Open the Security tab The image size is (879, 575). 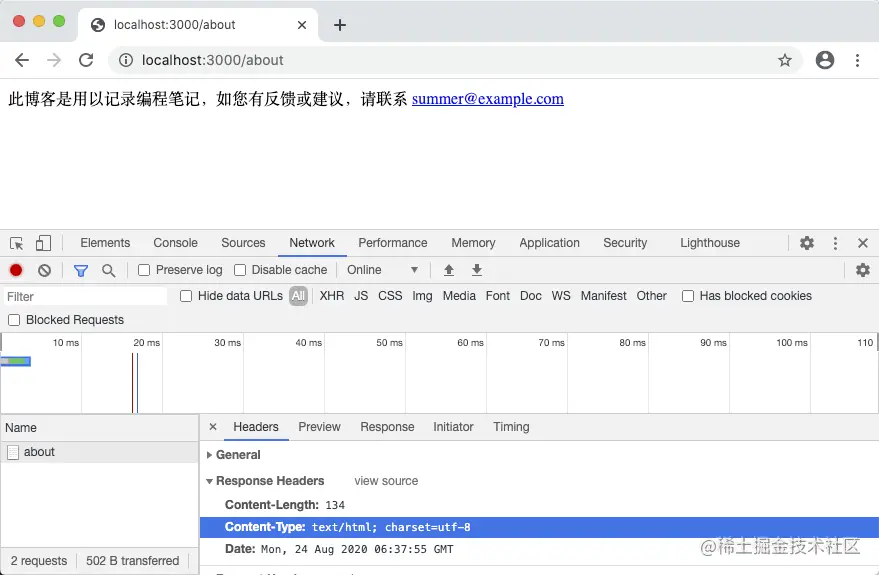625,243
